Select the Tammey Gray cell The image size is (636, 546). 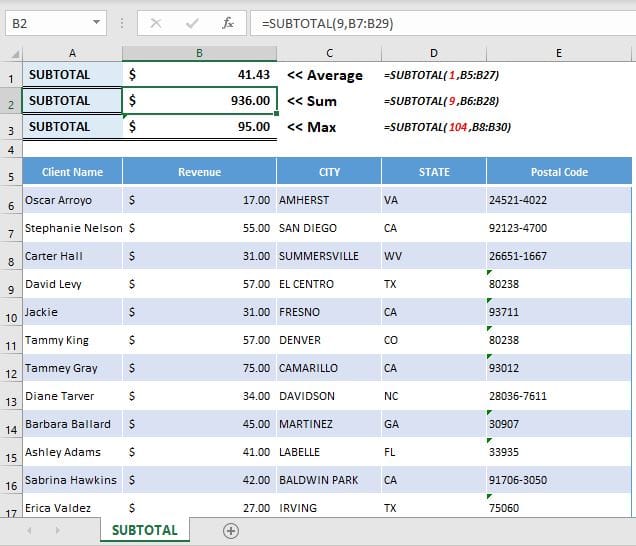[x=72, y=368]
